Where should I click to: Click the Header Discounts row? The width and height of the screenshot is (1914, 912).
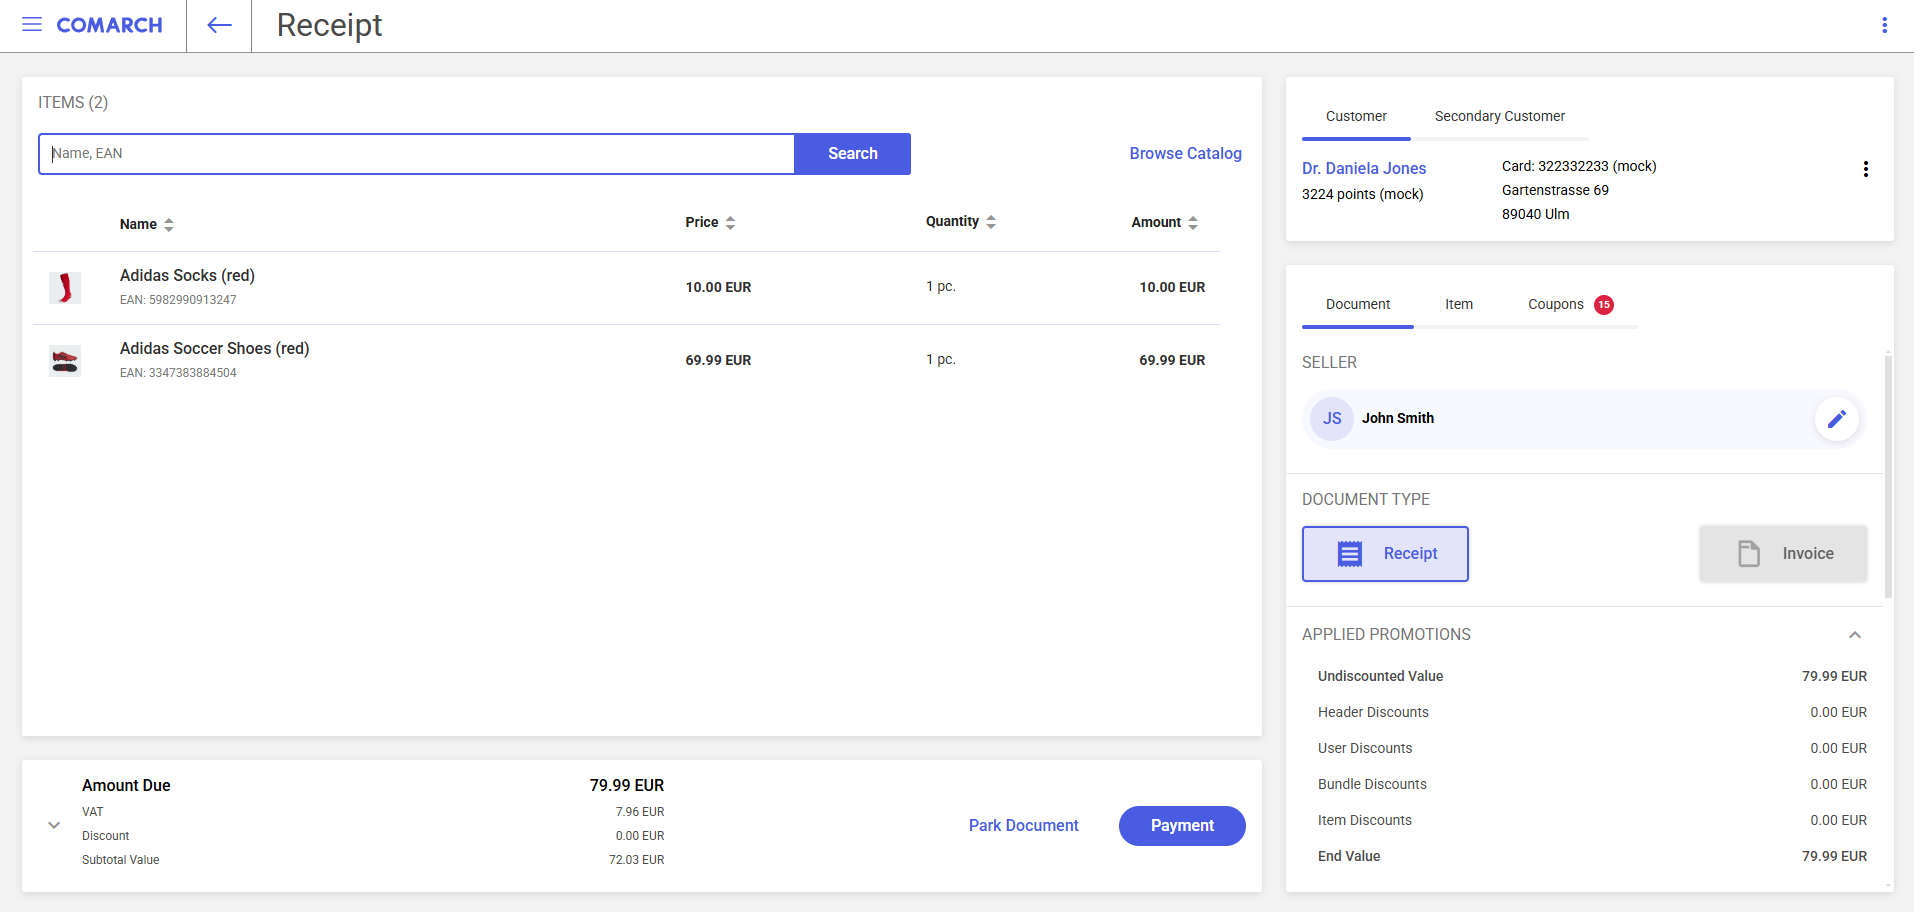pyautogui.click(x=1592, y=713)
